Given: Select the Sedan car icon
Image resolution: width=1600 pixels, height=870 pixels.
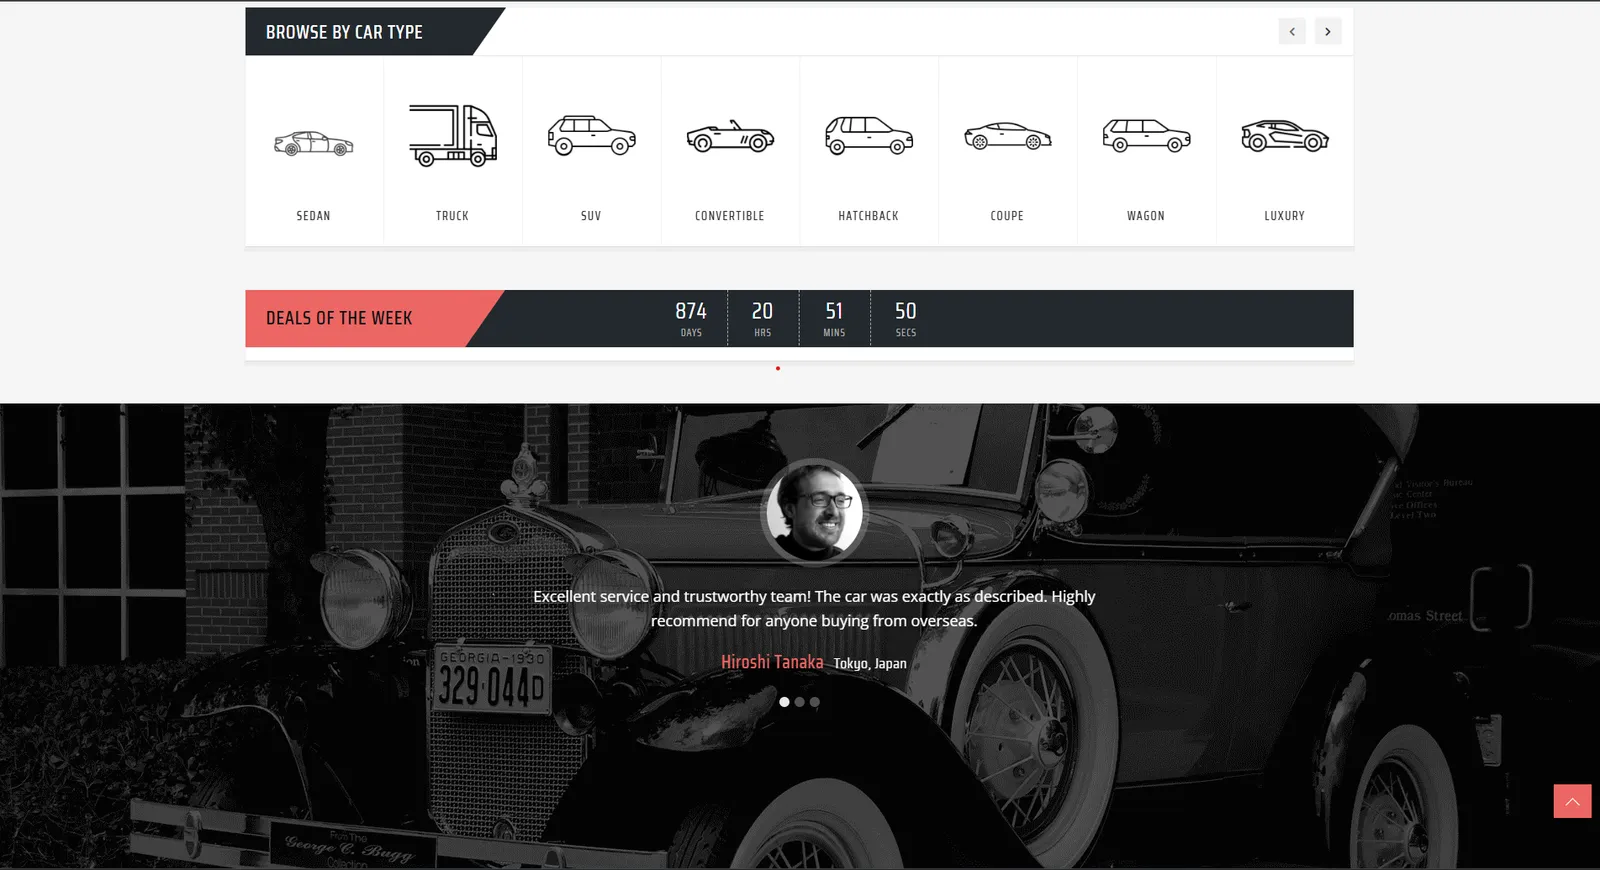Looking at the screenshot, I should [x=314, y=144].
